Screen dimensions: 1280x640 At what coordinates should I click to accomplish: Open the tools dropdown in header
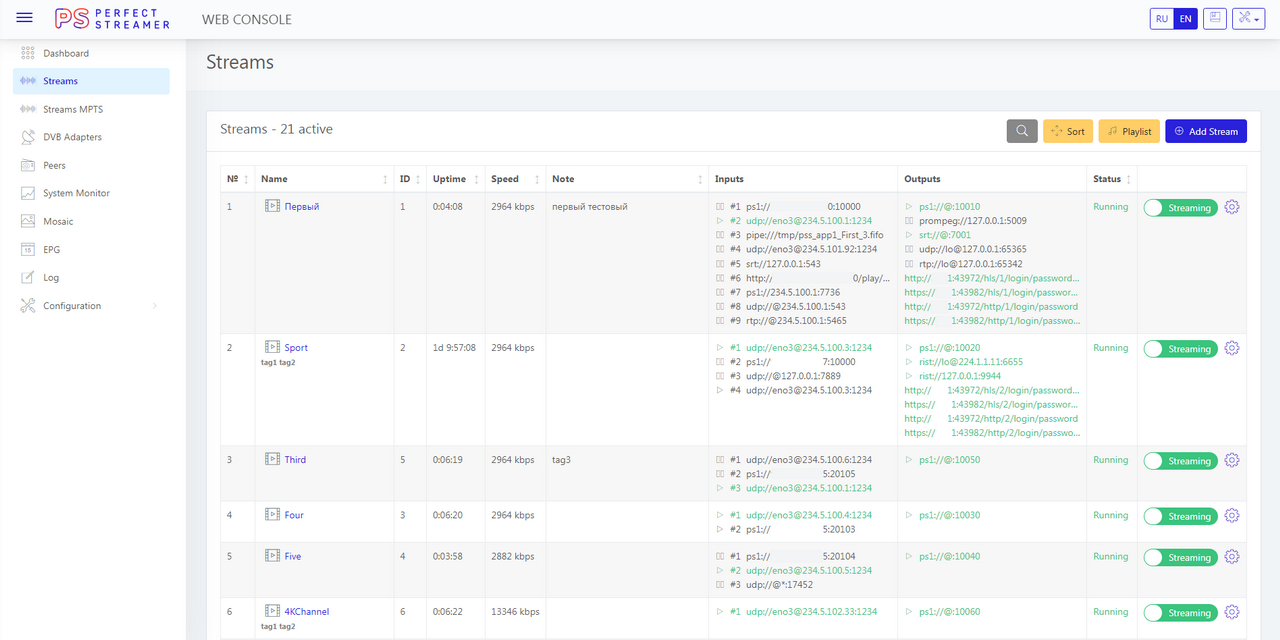pos(1248,19)
